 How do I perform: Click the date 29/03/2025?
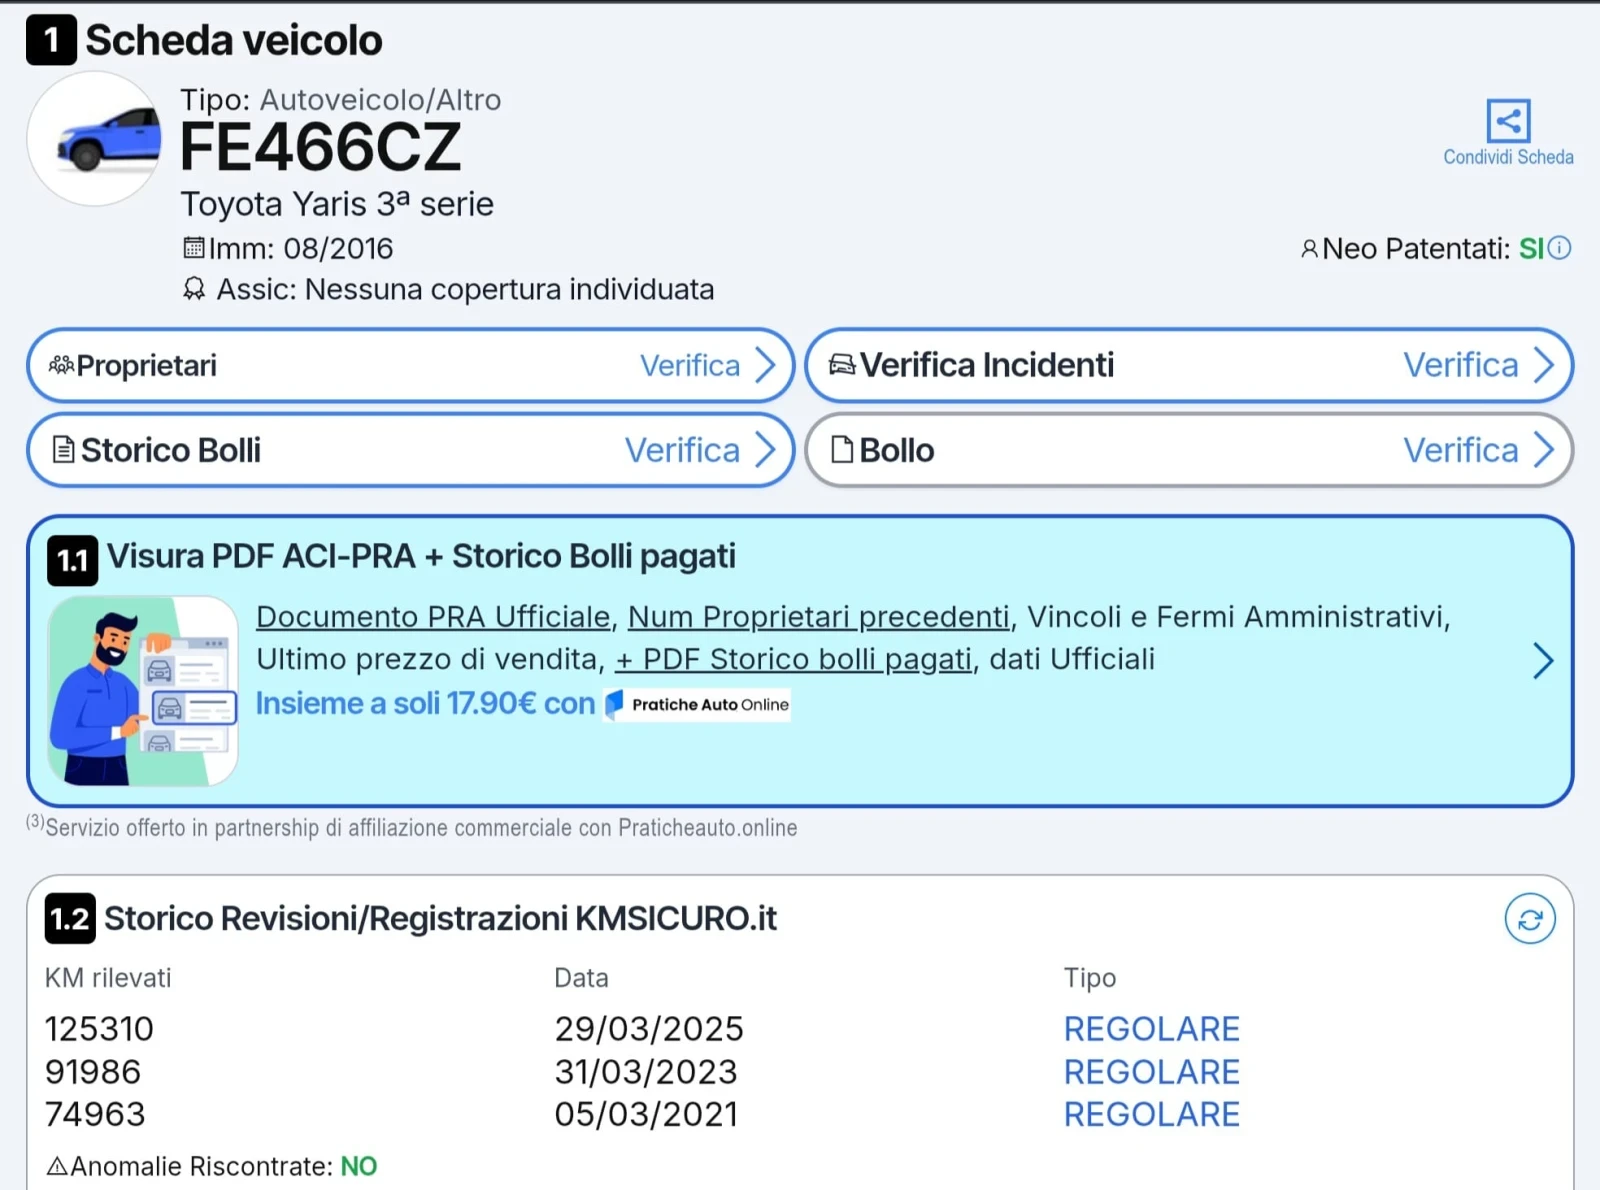(649, 1029)
